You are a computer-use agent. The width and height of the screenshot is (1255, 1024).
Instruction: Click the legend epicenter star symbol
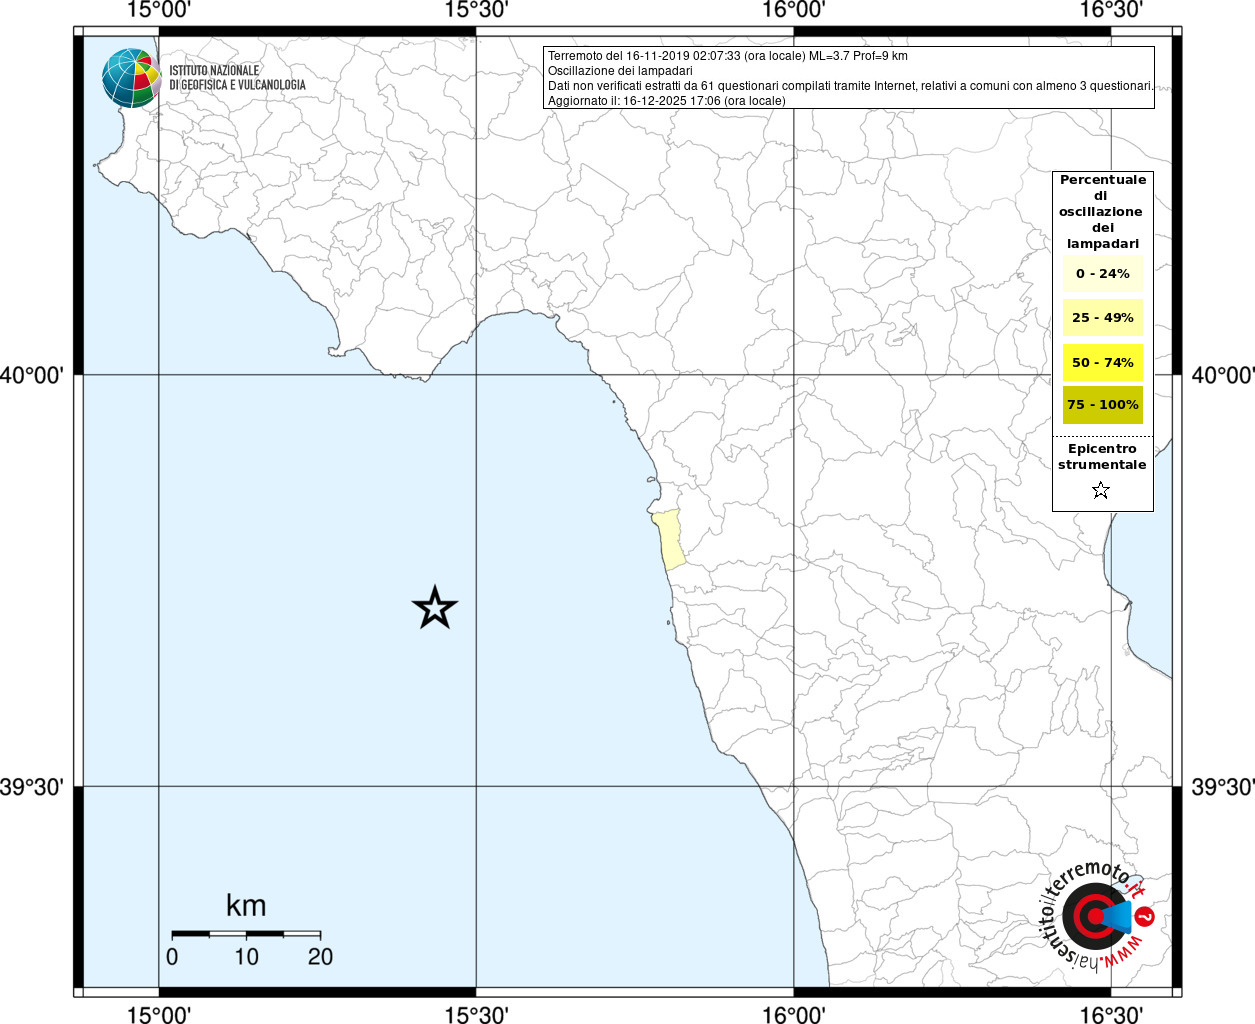point(1101,490)
